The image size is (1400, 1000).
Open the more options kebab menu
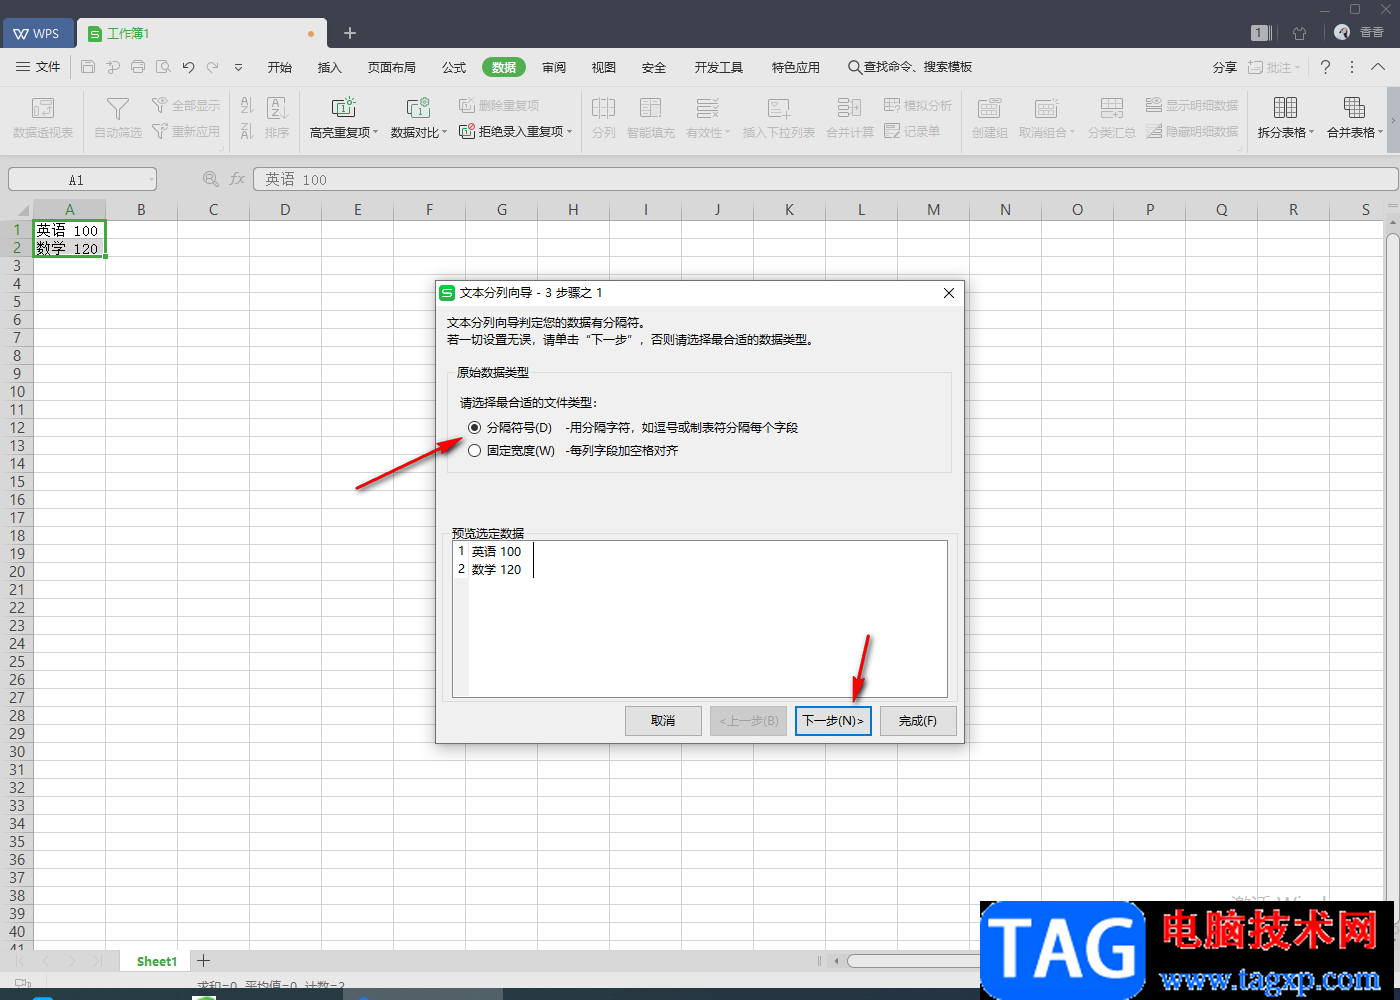click(1352, 67)
